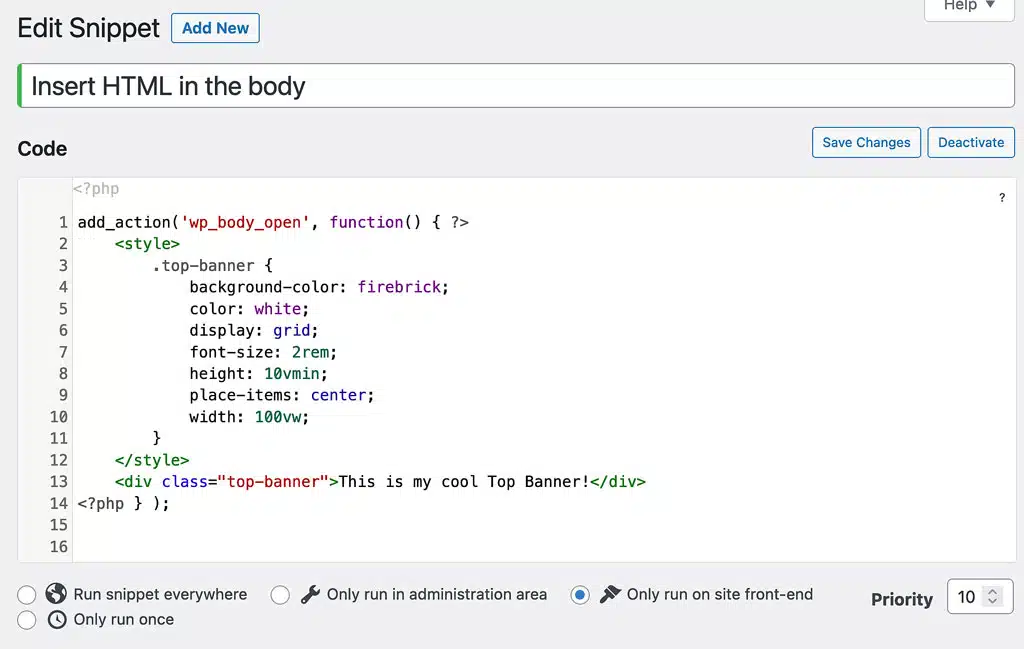
Task: Click the globe icon beside 'Run snippet everywhere'
Action: 57,594
